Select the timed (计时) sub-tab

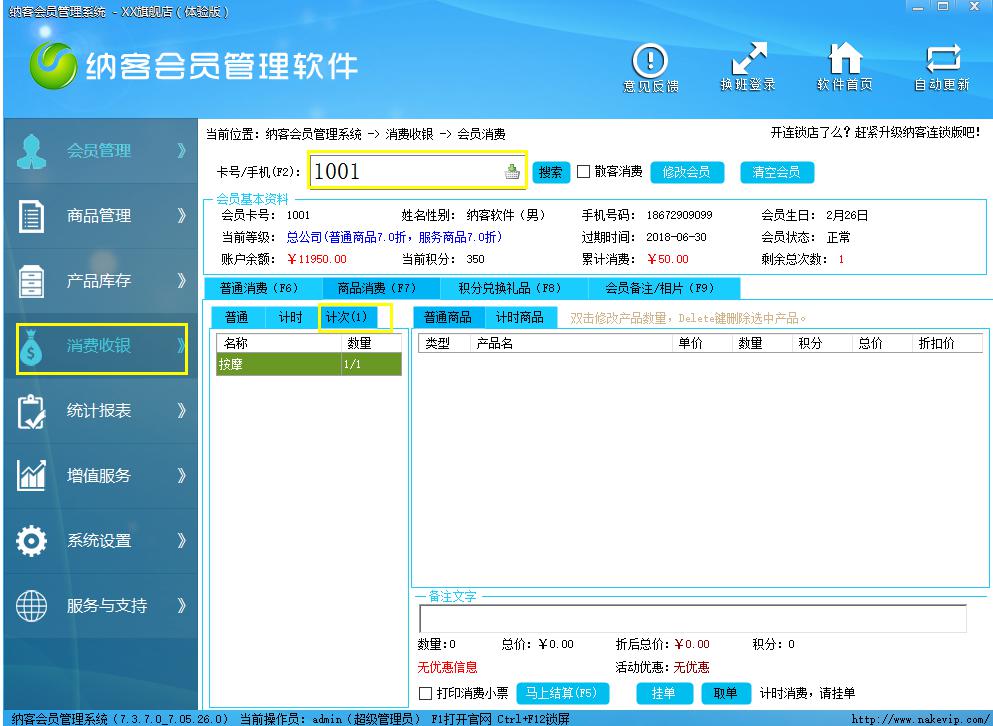pyautogui.click(x=290, y=317)
